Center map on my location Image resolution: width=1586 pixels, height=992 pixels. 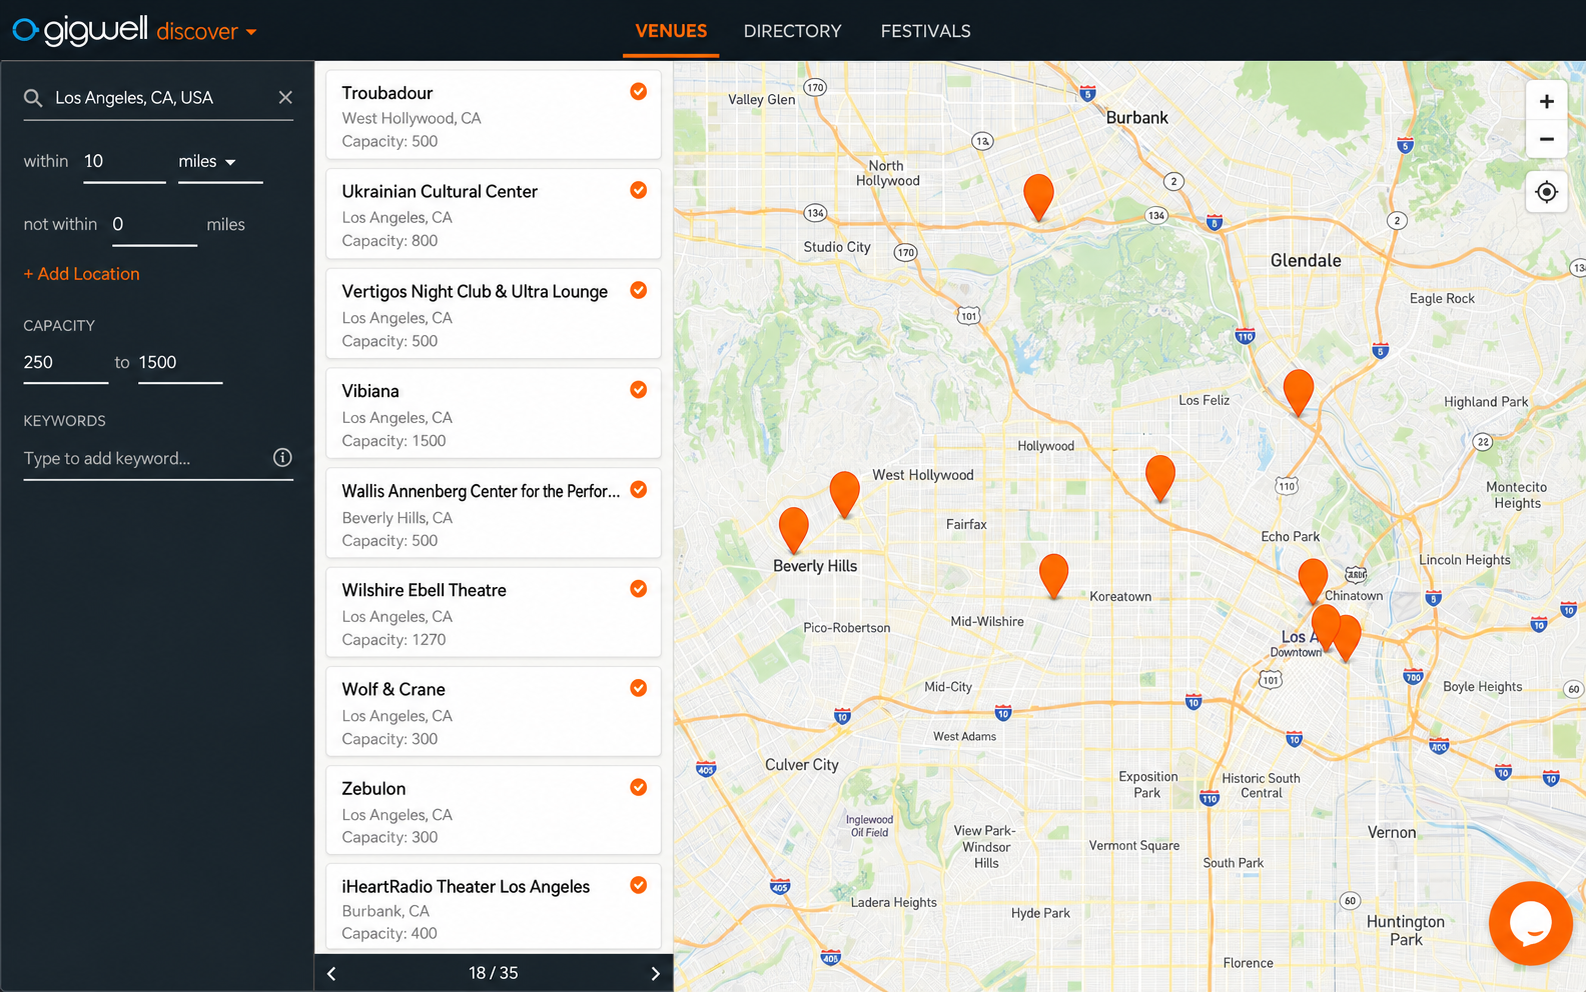[x=1546, y=192]
